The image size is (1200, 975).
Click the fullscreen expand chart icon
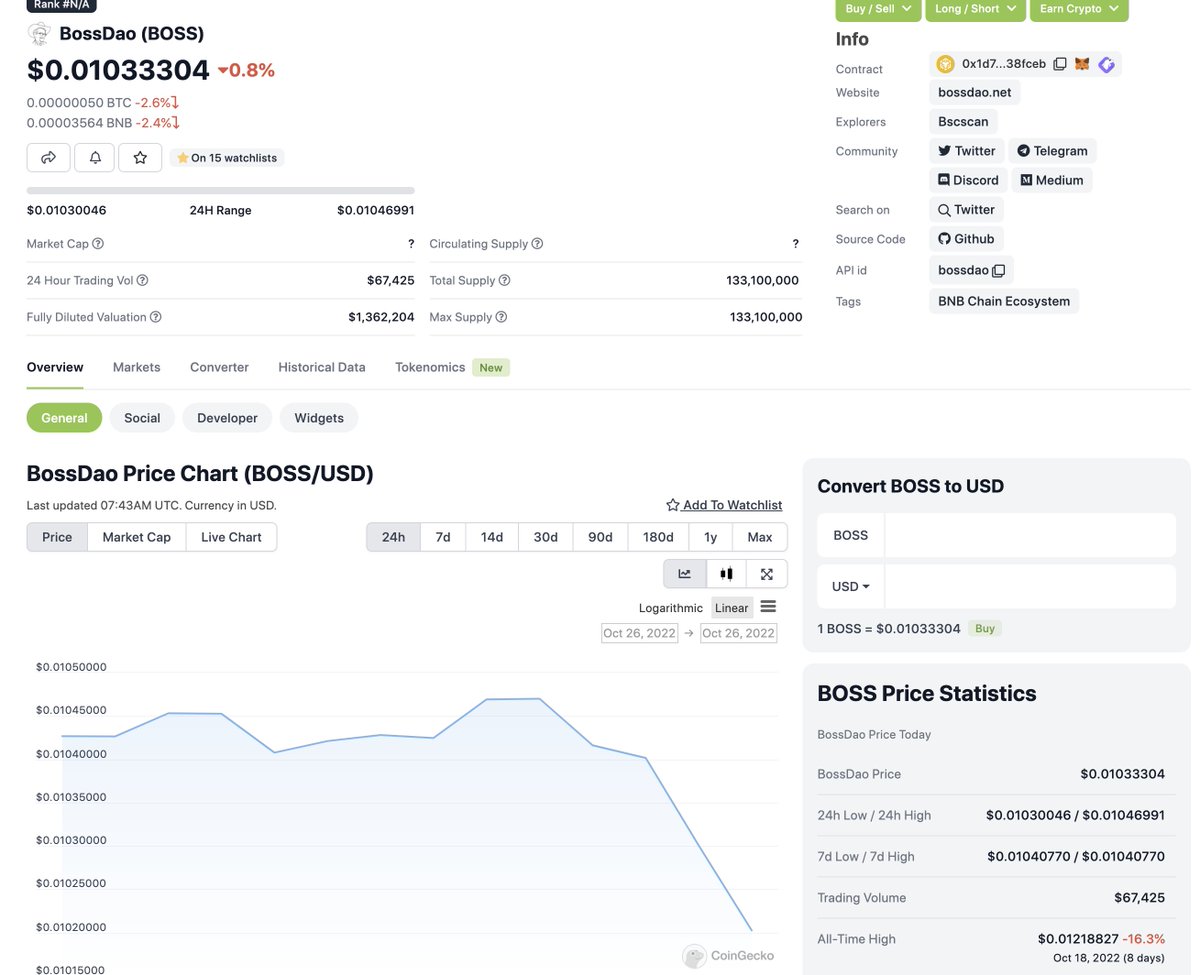tap(767, 574)
